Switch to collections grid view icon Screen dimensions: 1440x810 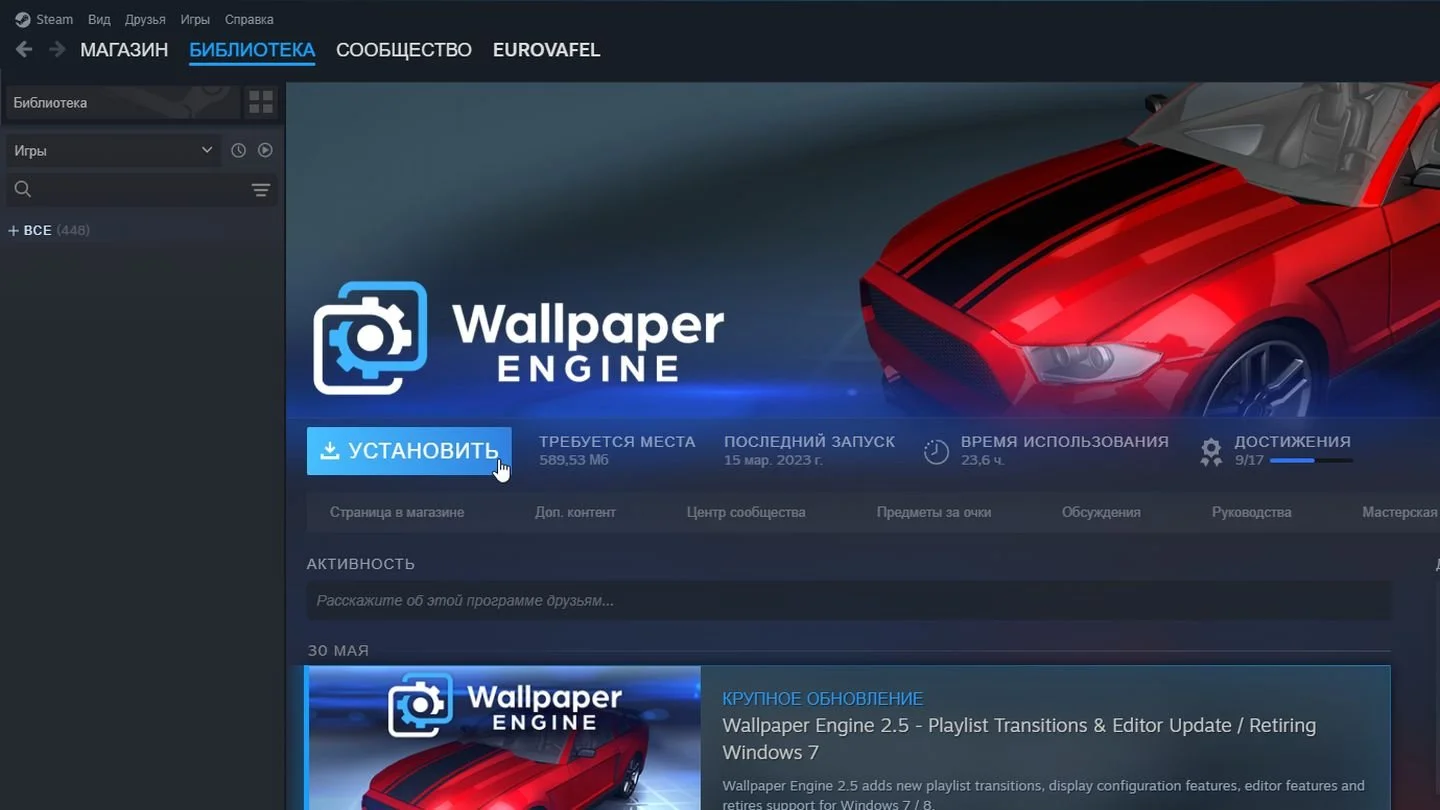point(261,102)
